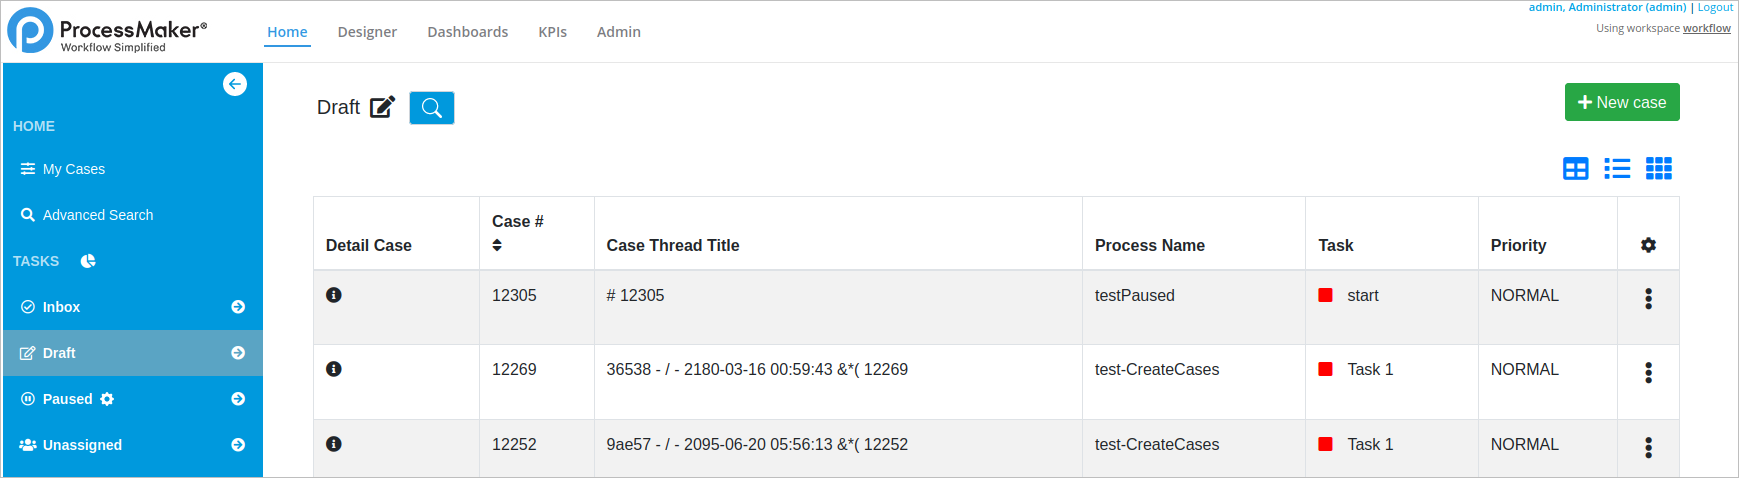
Task: Expand the Inbox arrow in the sidebar
Action: tap(238, 307)
